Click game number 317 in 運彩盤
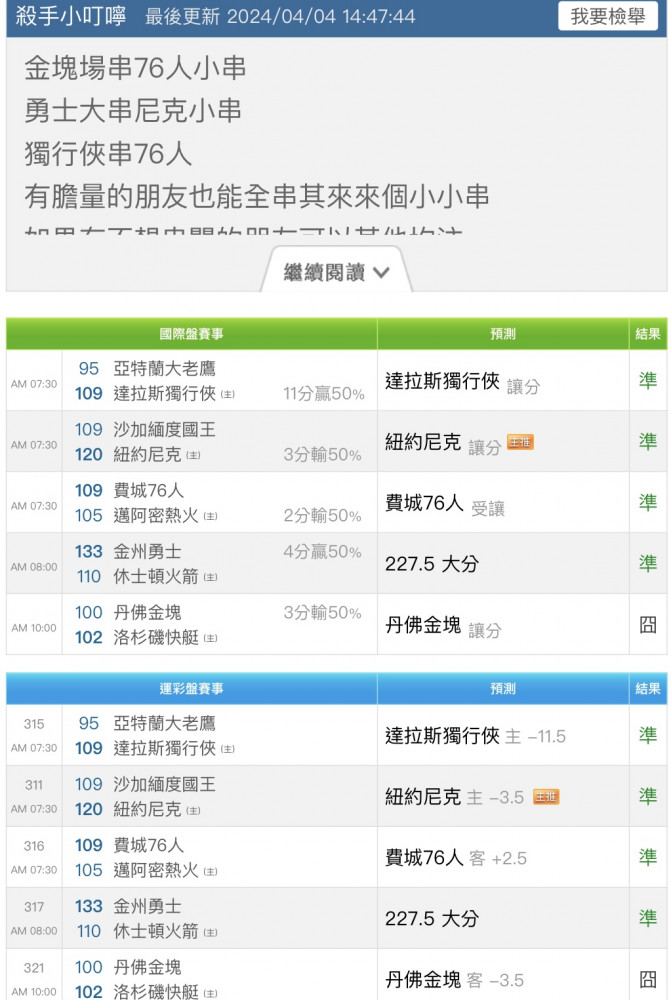The width and height of the screenshot is (671, 1000). coord(34,907)
